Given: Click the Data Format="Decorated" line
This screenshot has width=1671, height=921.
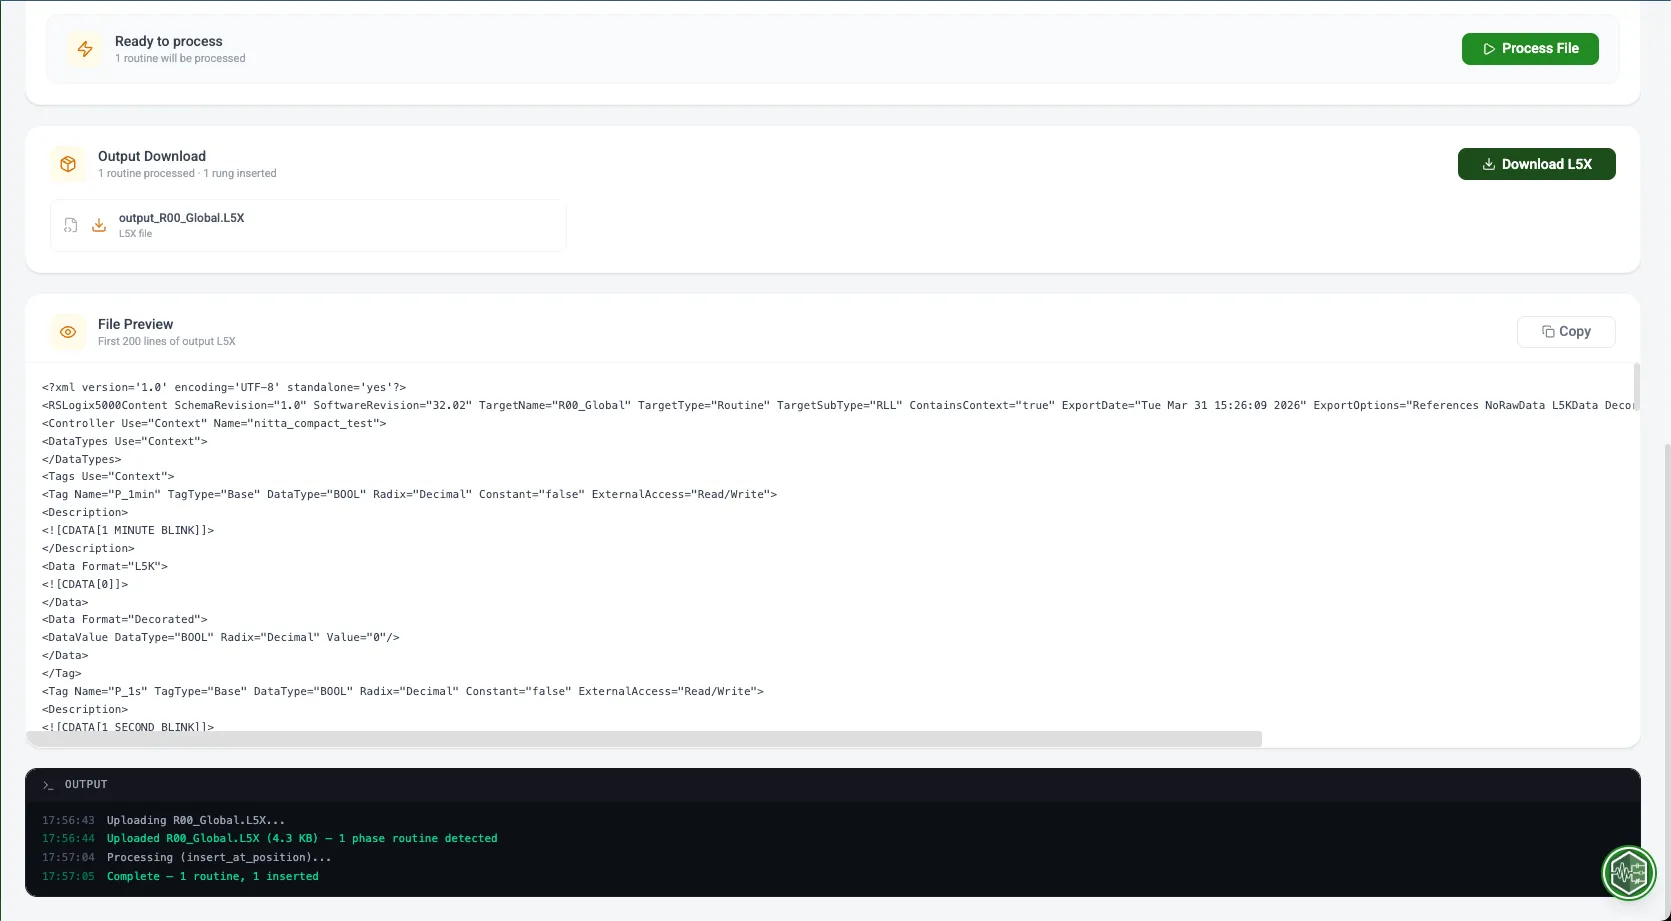Looking at the screenshot, I should [x=125, y=619].
